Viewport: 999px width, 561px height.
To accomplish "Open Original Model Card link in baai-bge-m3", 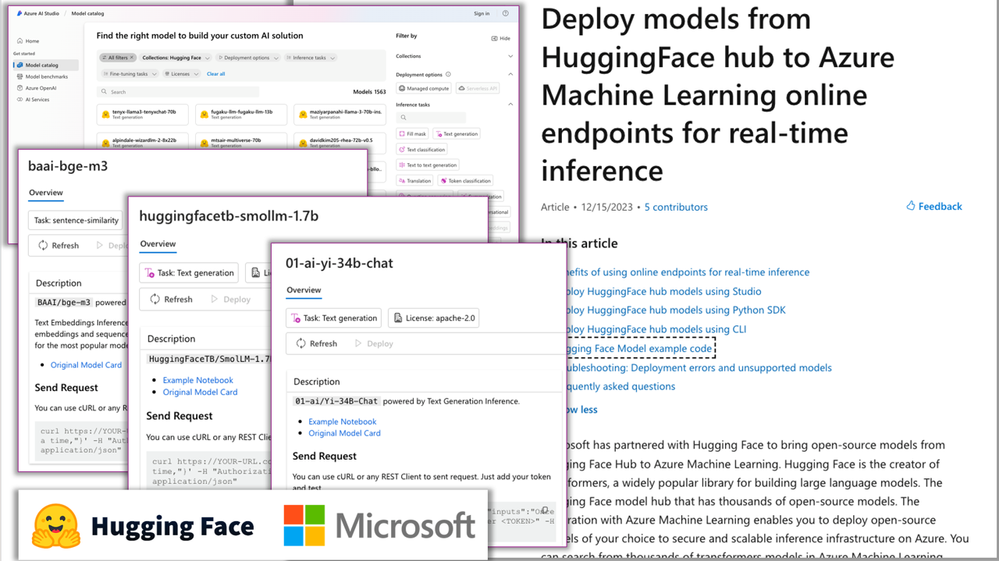I will click(86, 365).
